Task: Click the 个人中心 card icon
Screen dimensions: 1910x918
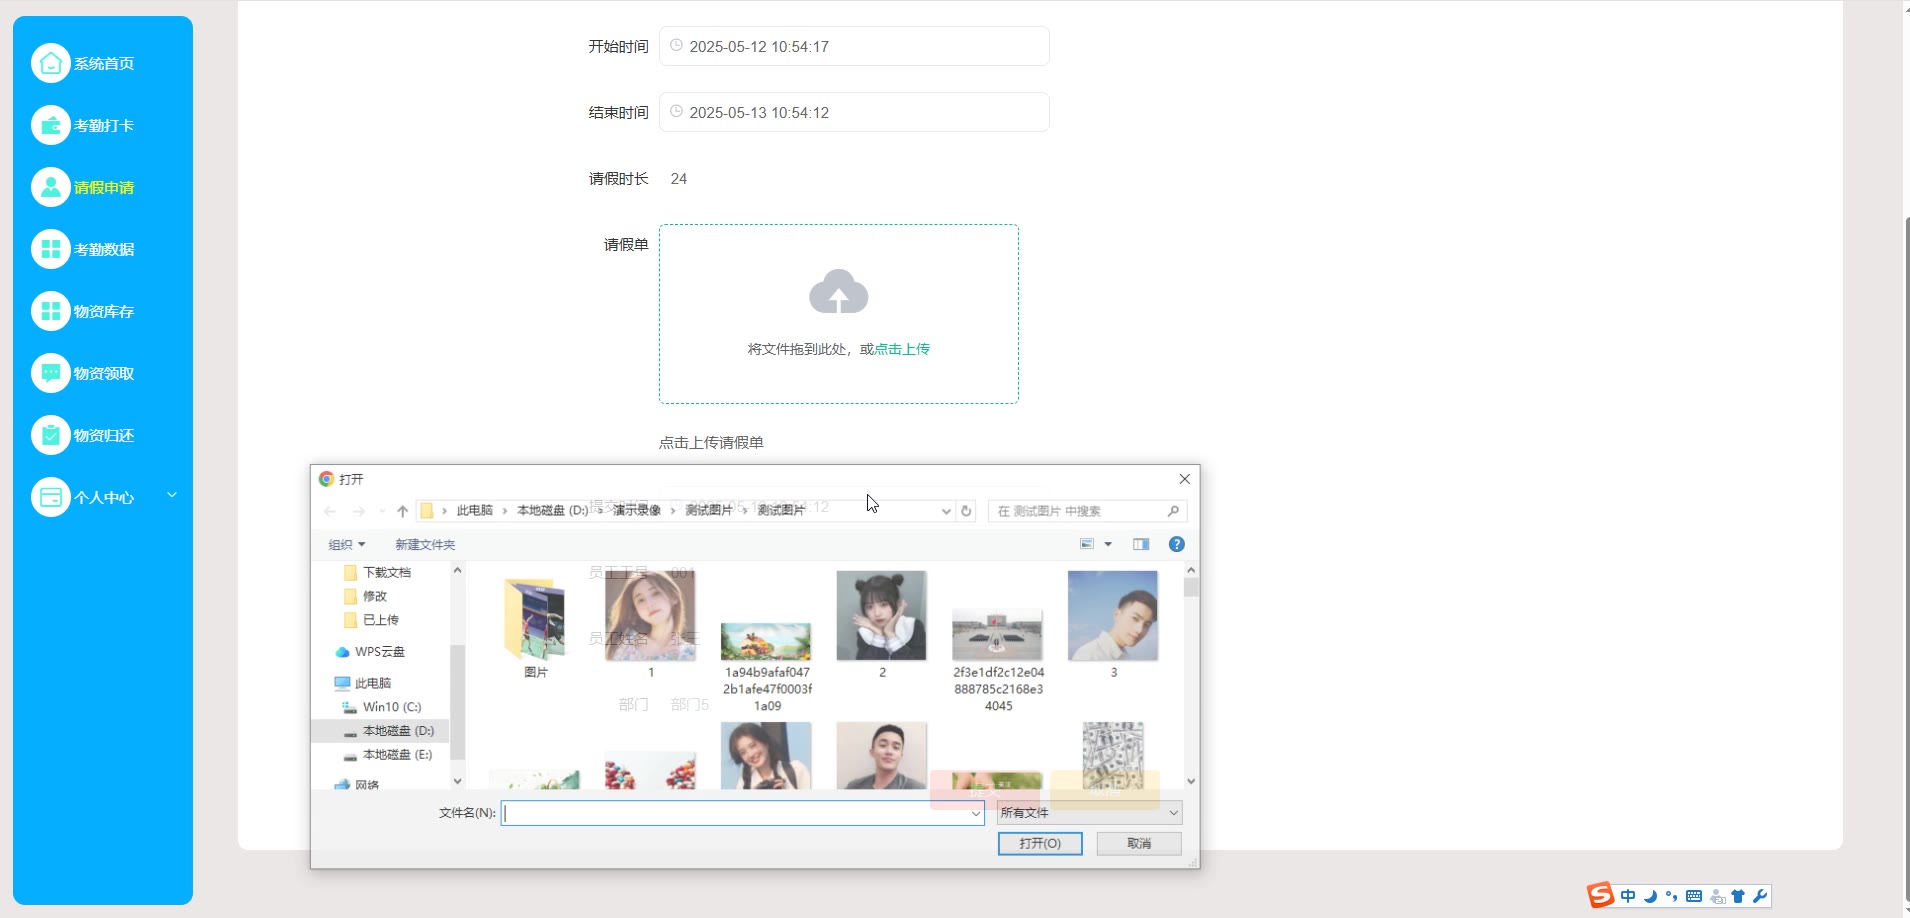Action: [51, 497]
